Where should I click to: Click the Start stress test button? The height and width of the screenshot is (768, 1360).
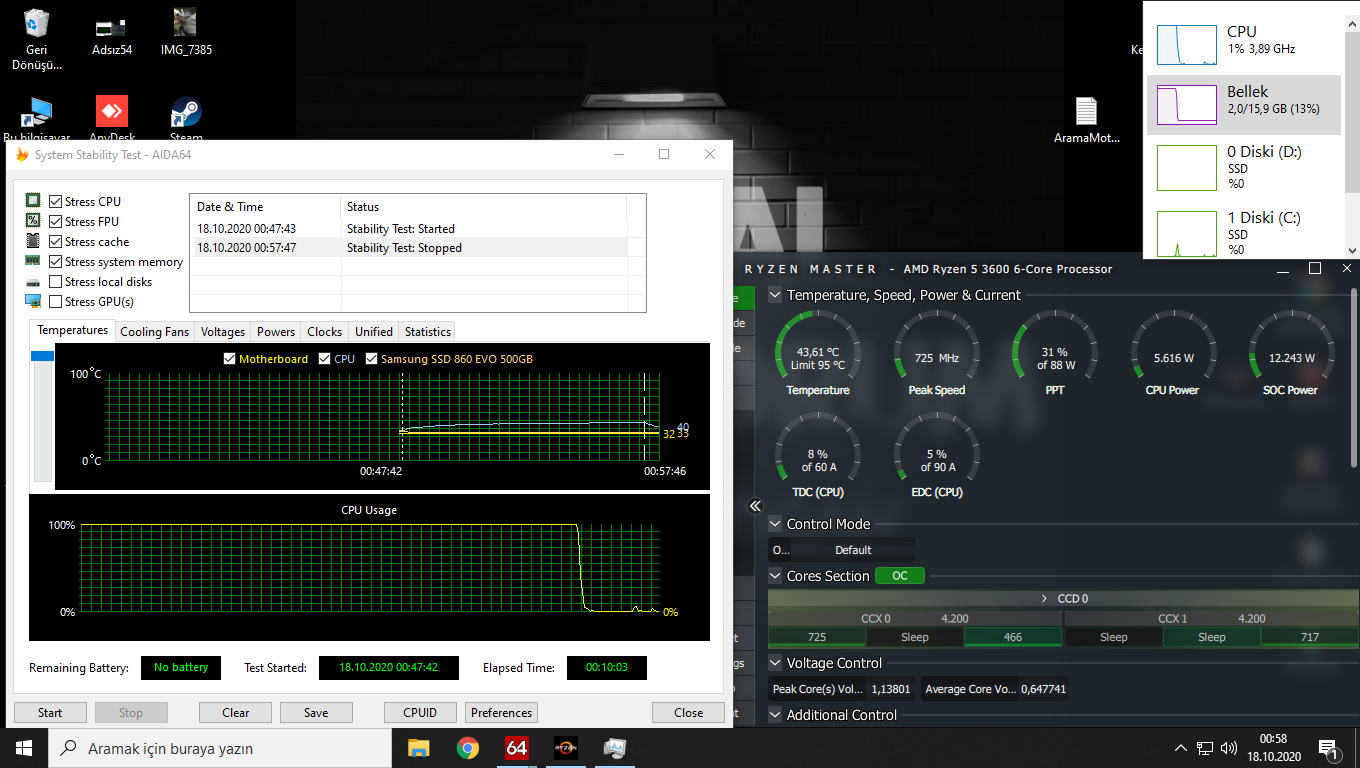coord(50,713)
